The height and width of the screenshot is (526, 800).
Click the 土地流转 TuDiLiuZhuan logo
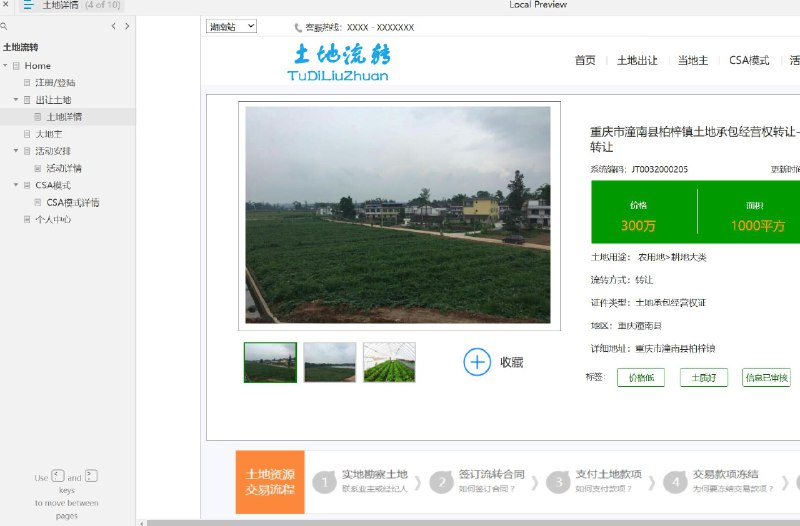pyautogui.click(x=339, y=62)
